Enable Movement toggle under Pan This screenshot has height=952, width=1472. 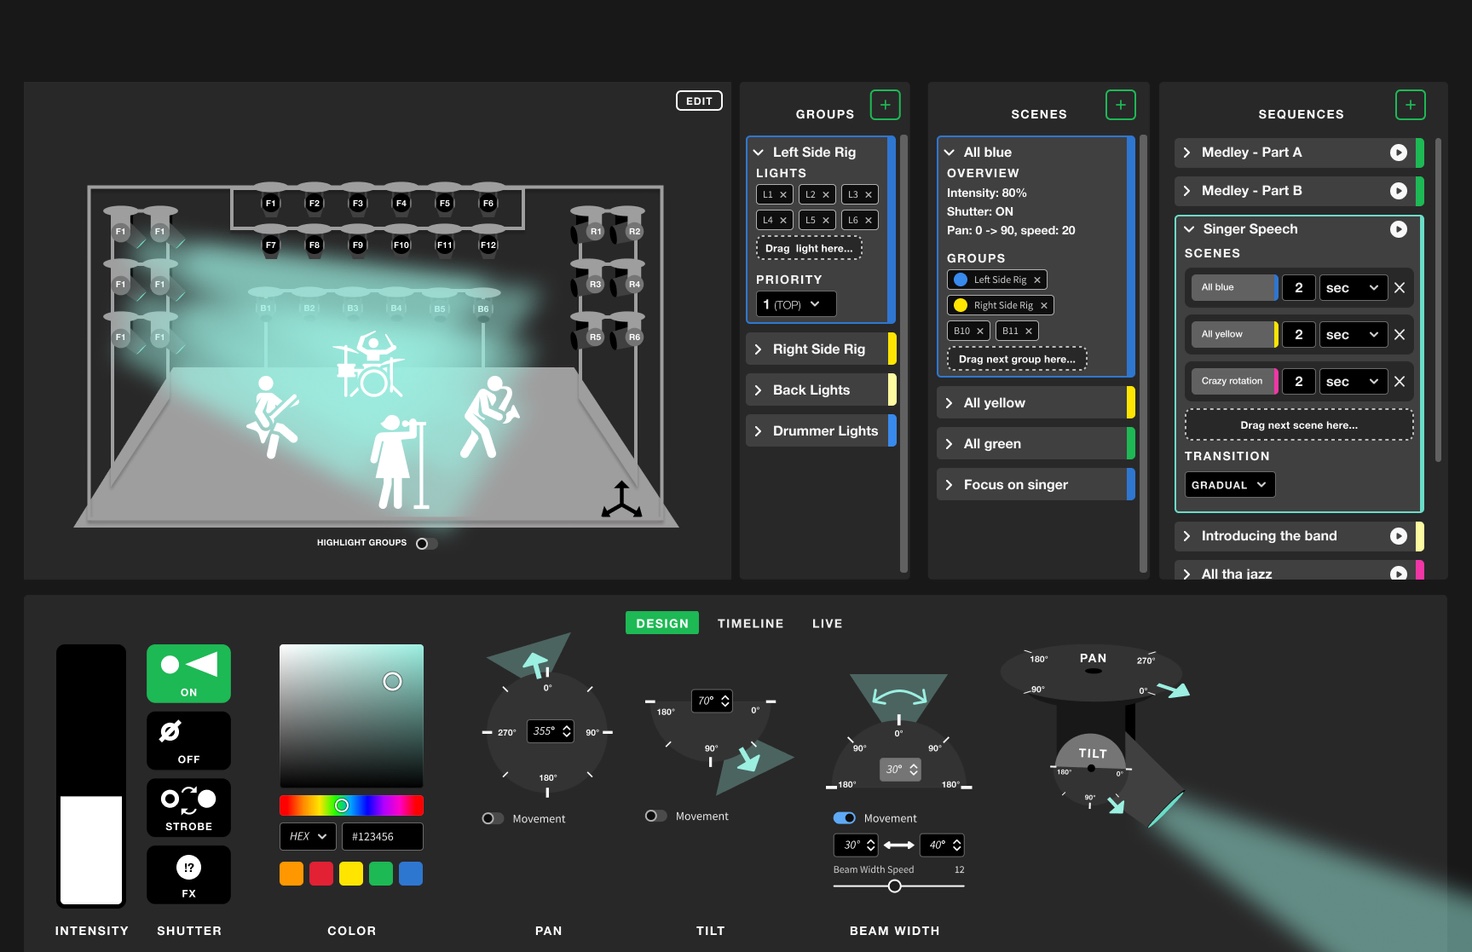pyautogui.click(x=493, y=818)
